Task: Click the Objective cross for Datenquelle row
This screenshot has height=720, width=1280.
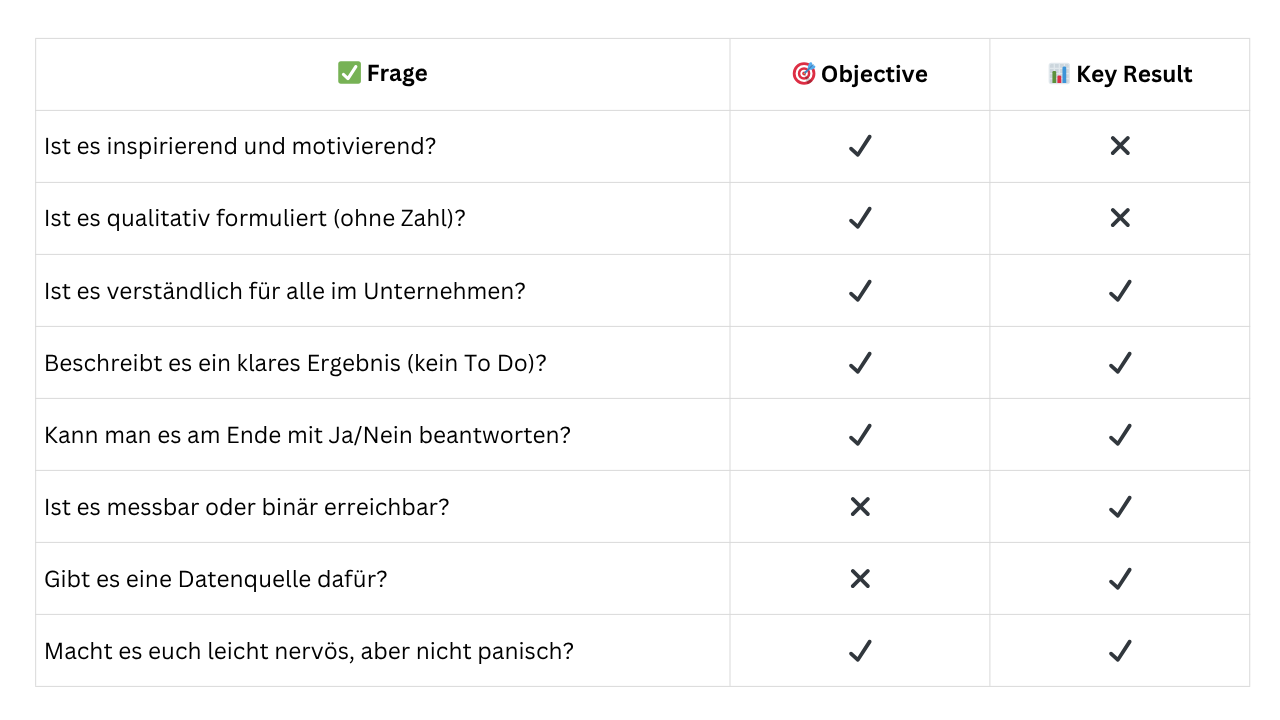Action: (860, 579)
